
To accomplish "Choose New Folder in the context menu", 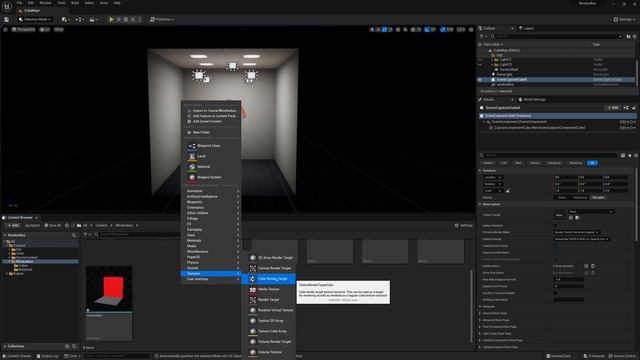I will point(211,132).
